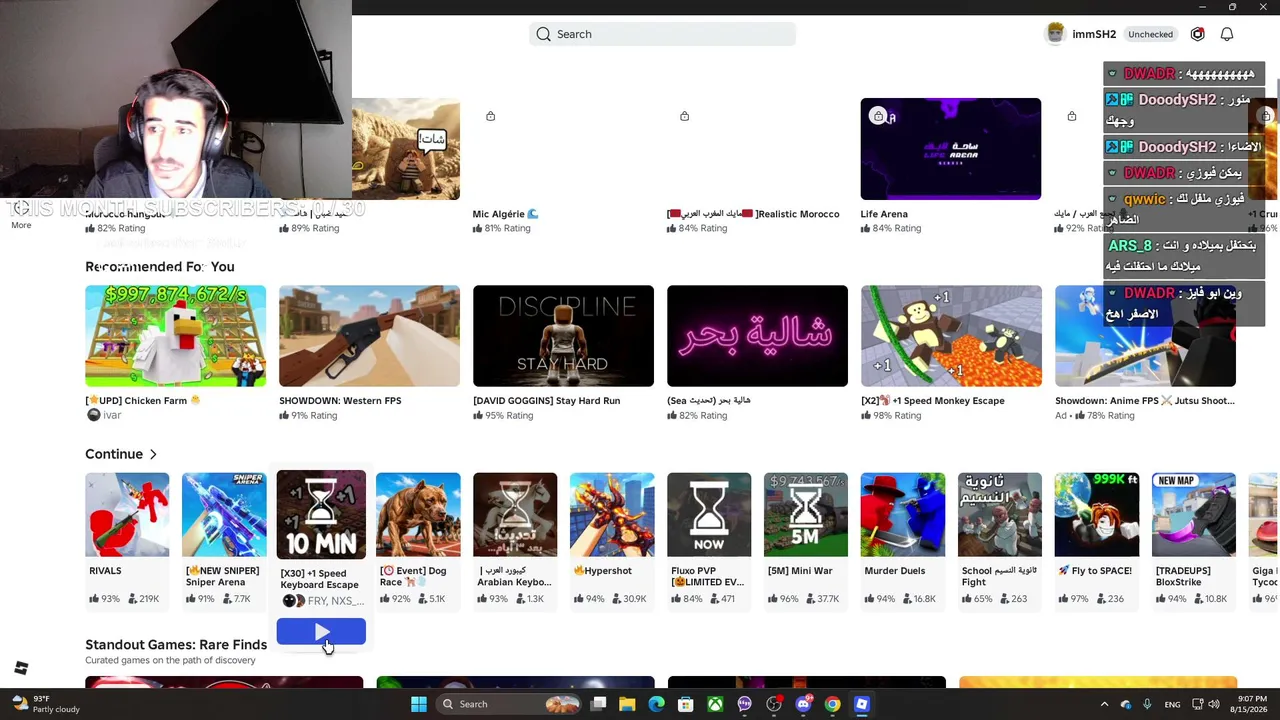The height and width of the screenshot is (720, 1280).
Task: Open the pink neon Arabic game thumbnail
Action: 757,336
